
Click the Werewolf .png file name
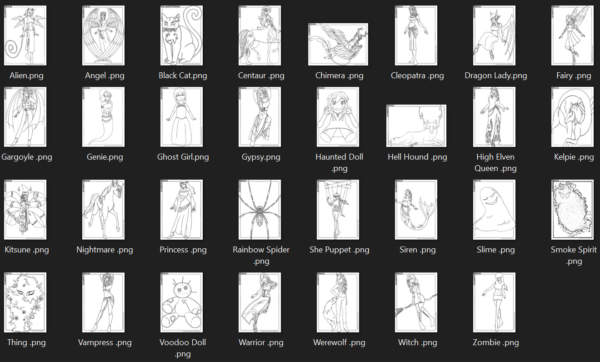tap(339, 342)
